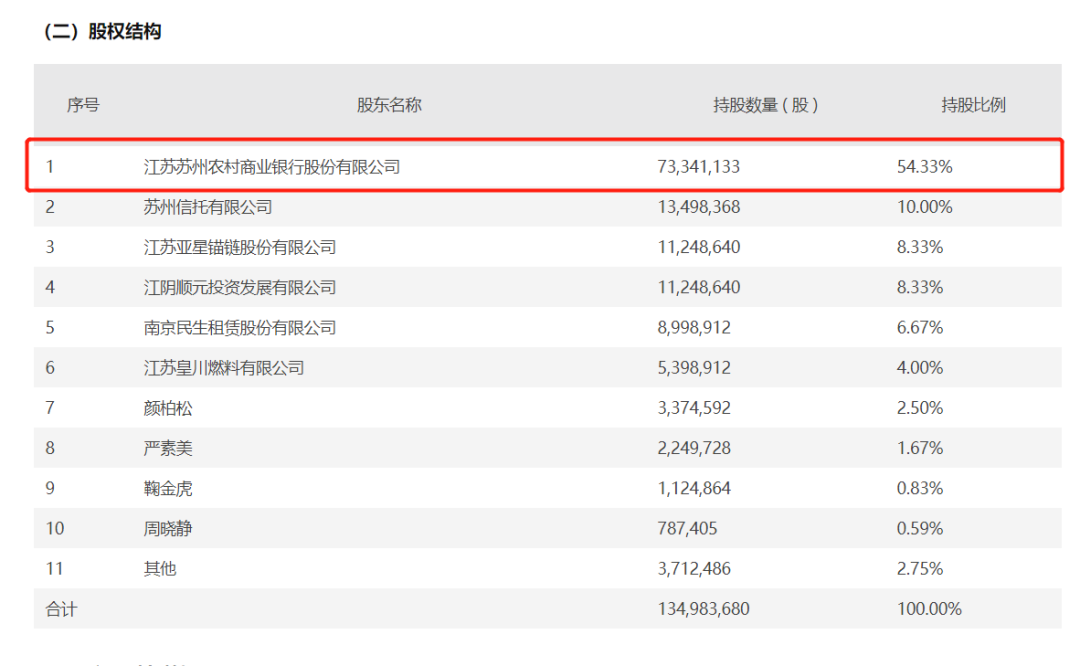Click the value 1,124,864
1080x666 pixels.
[x=694, y=488]
